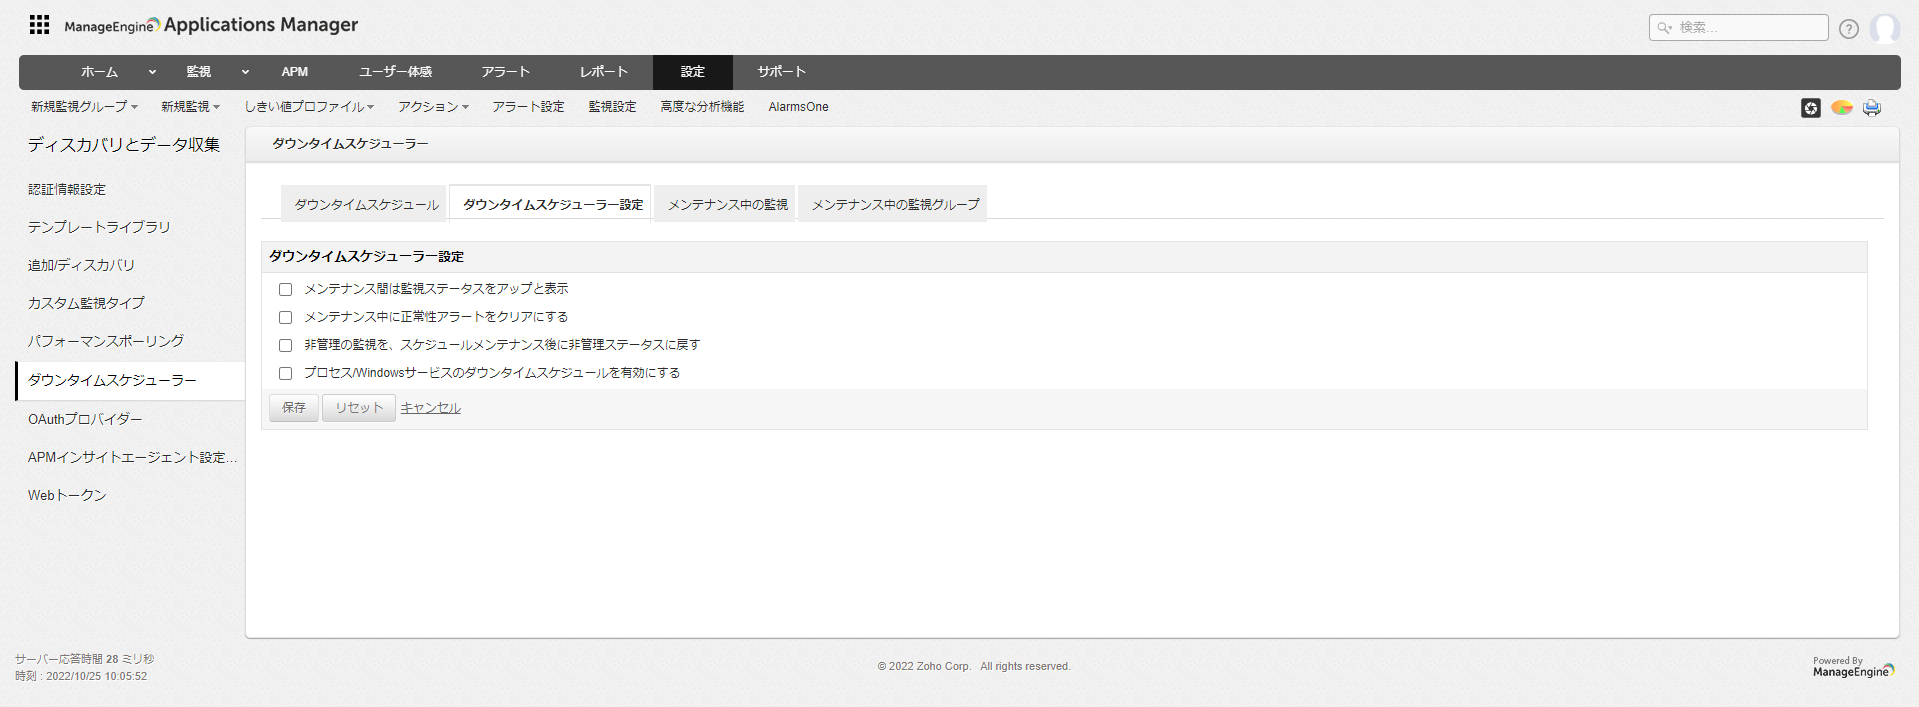Click the help question mark icon
Screen dimensions: 1919x707
tap(1848, 29)
